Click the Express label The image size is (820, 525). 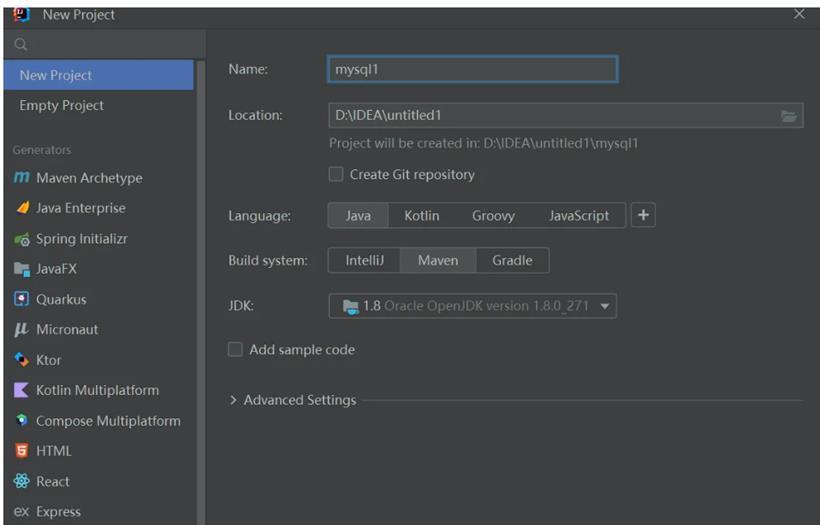[59, 511]
